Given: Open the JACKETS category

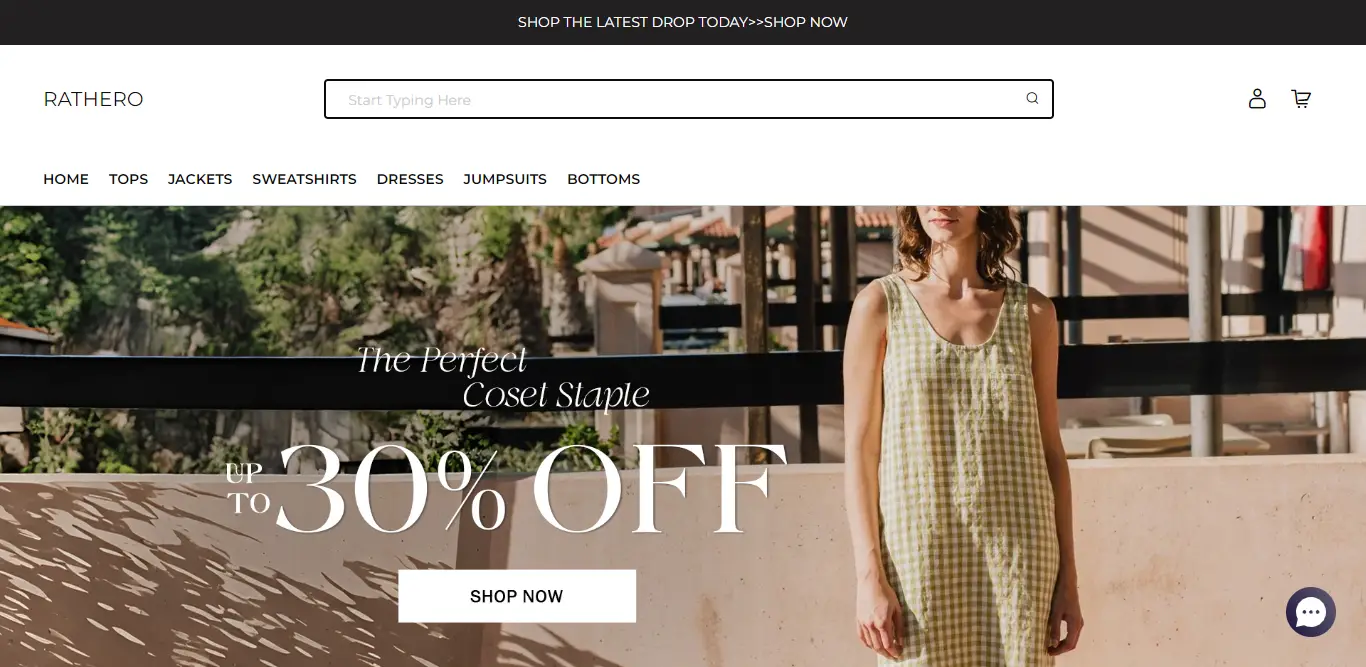Looking at the screenshot, I should click(x=200, y=179).
